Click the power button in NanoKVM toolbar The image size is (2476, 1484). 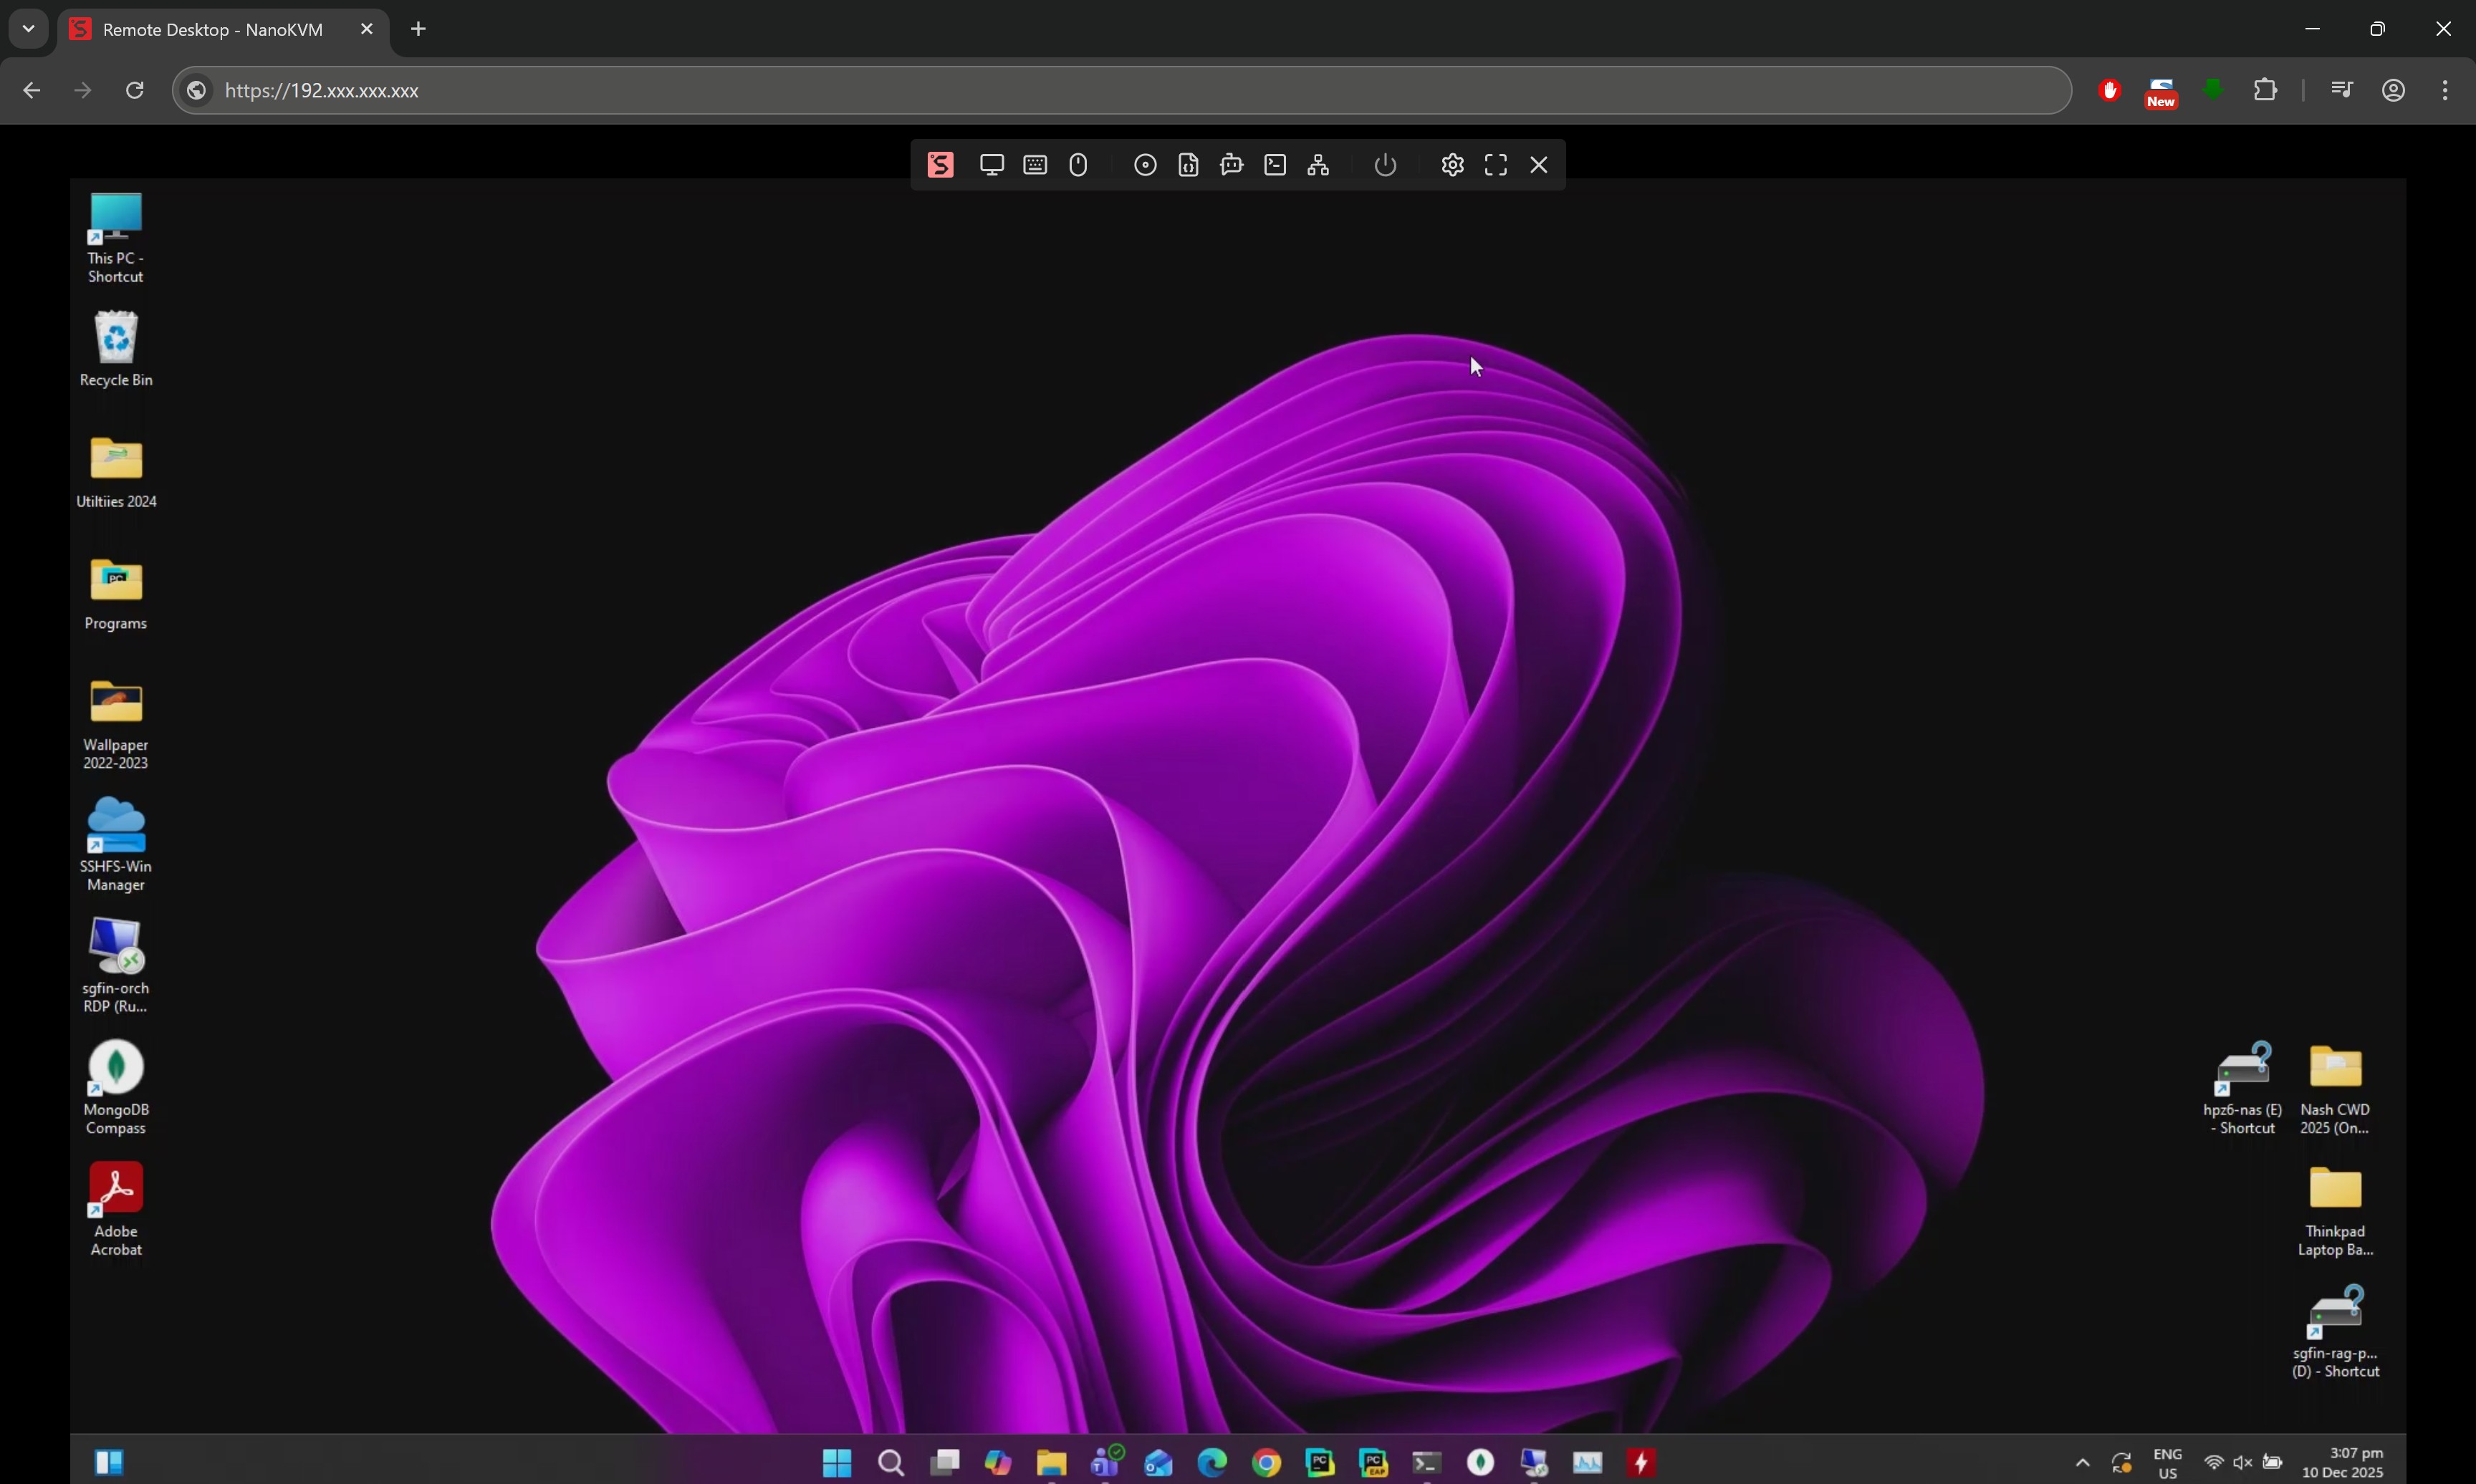(x=1385, y=165)
